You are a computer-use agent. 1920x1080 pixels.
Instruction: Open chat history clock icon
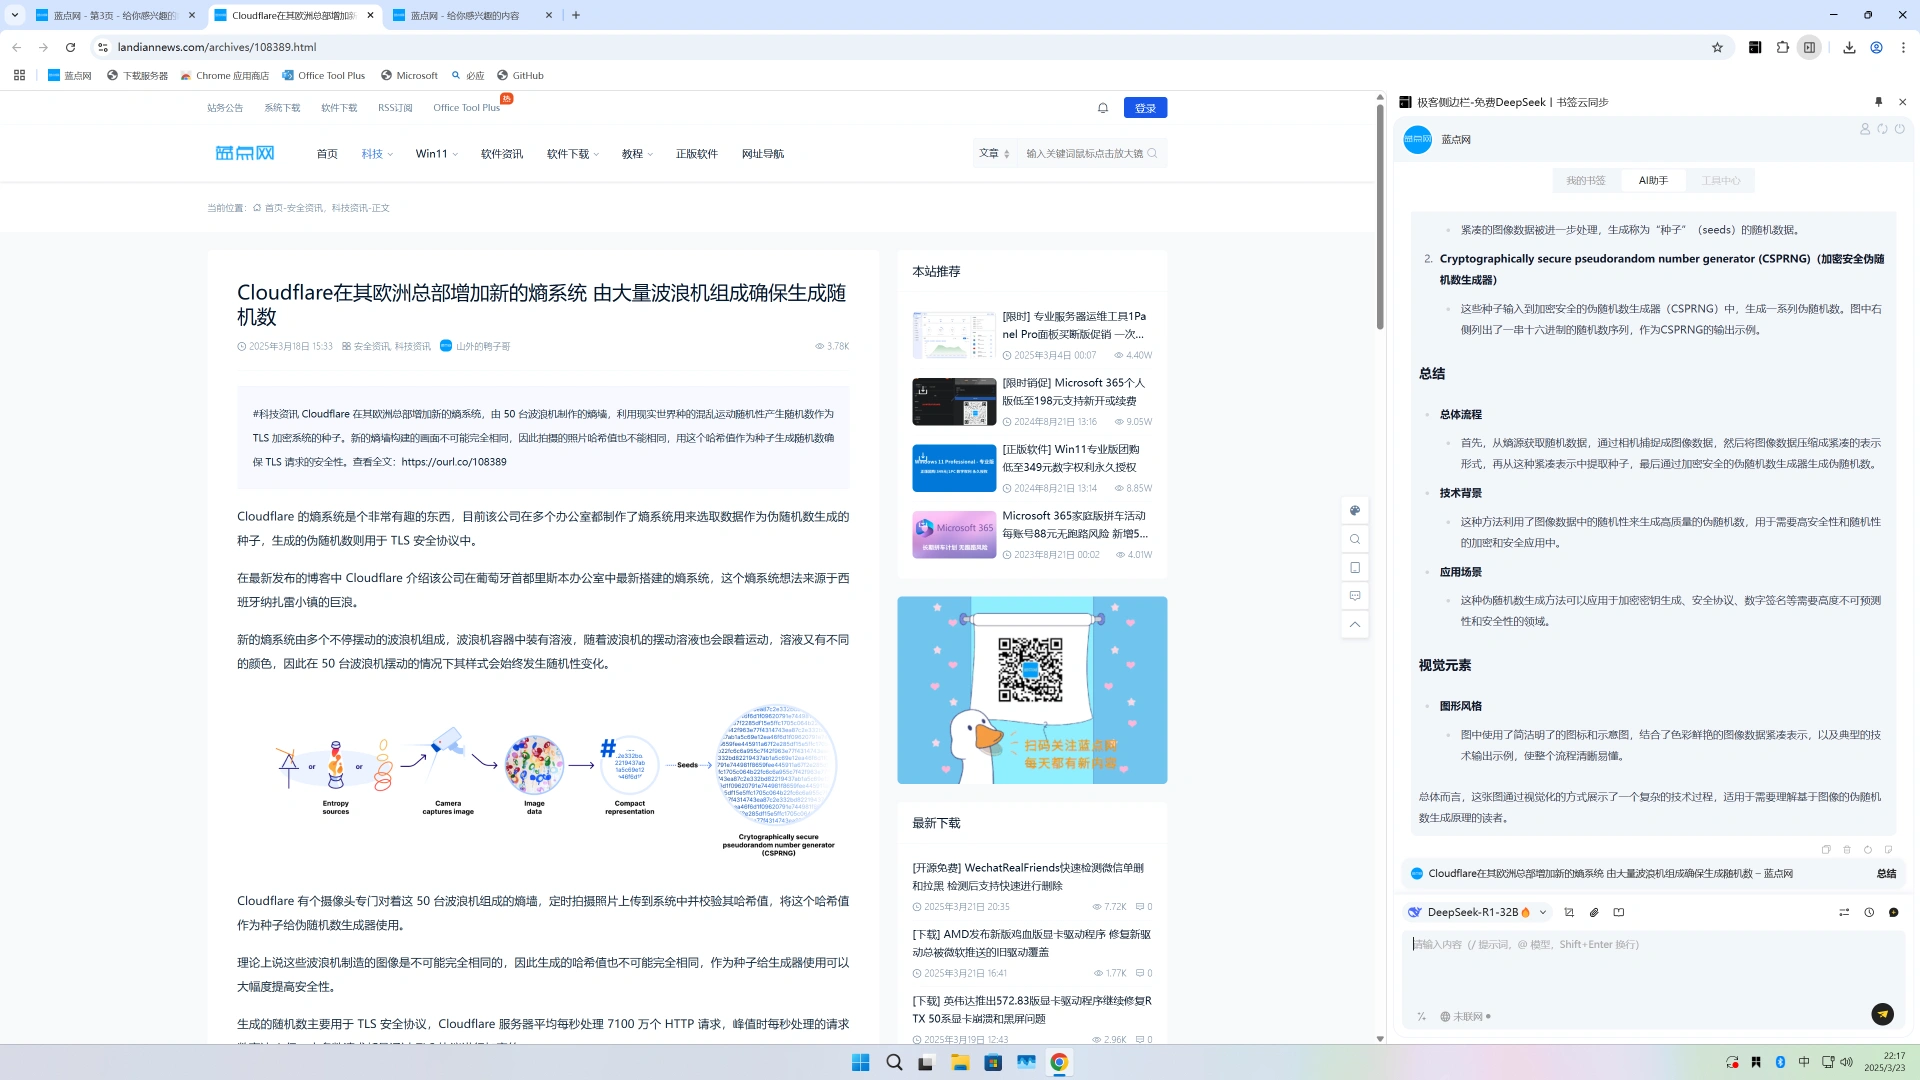tap(1869, 912)
